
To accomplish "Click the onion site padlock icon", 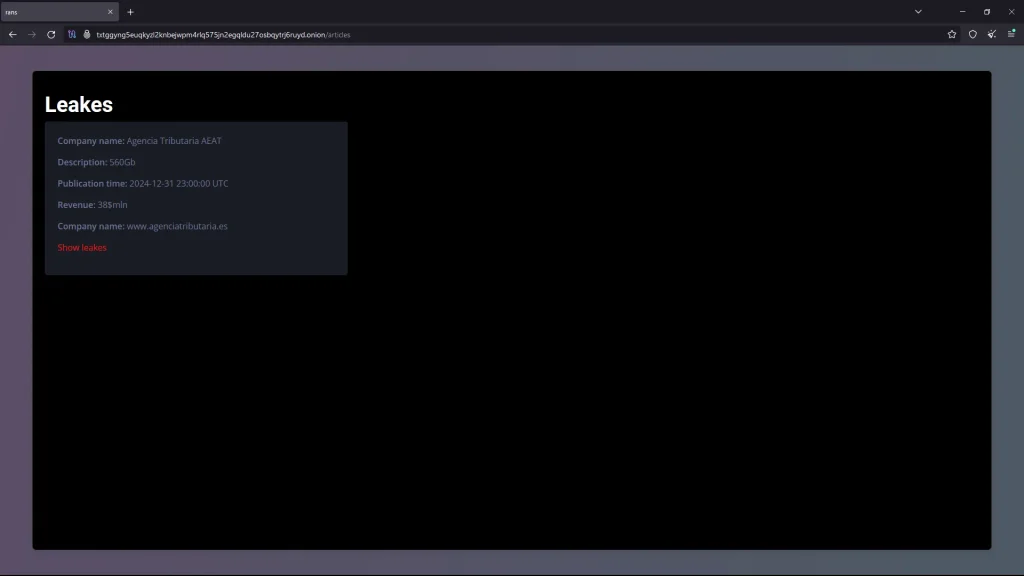I will tap(87, 34).
